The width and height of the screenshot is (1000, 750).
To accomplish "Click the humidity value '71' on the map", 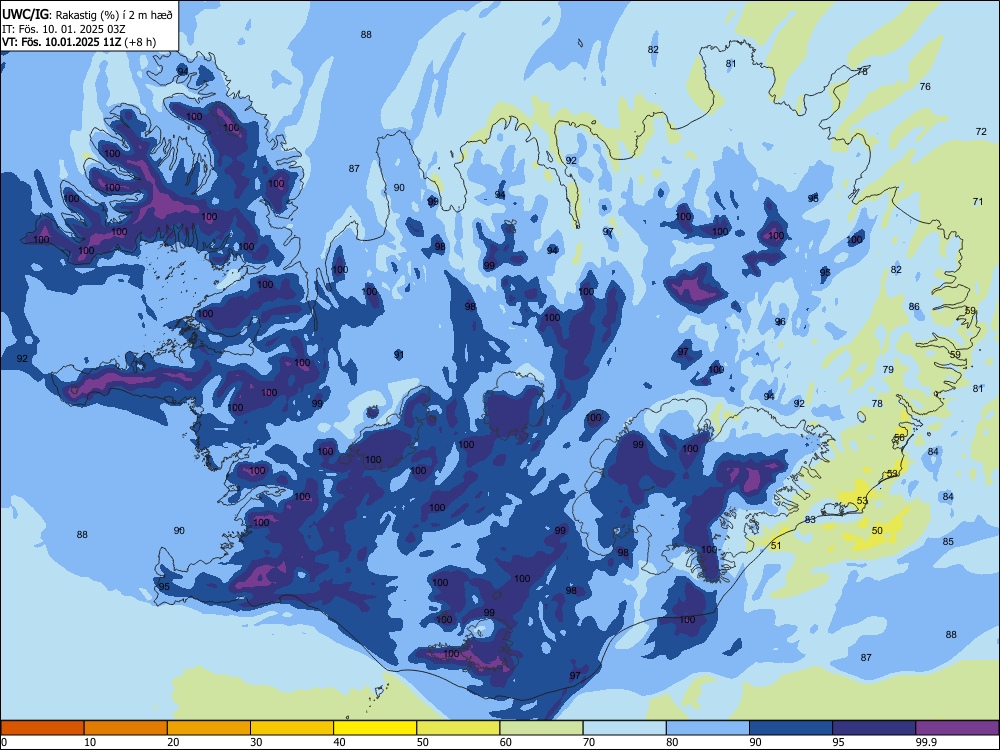I will pyautogui.click(x=978, y=202).
